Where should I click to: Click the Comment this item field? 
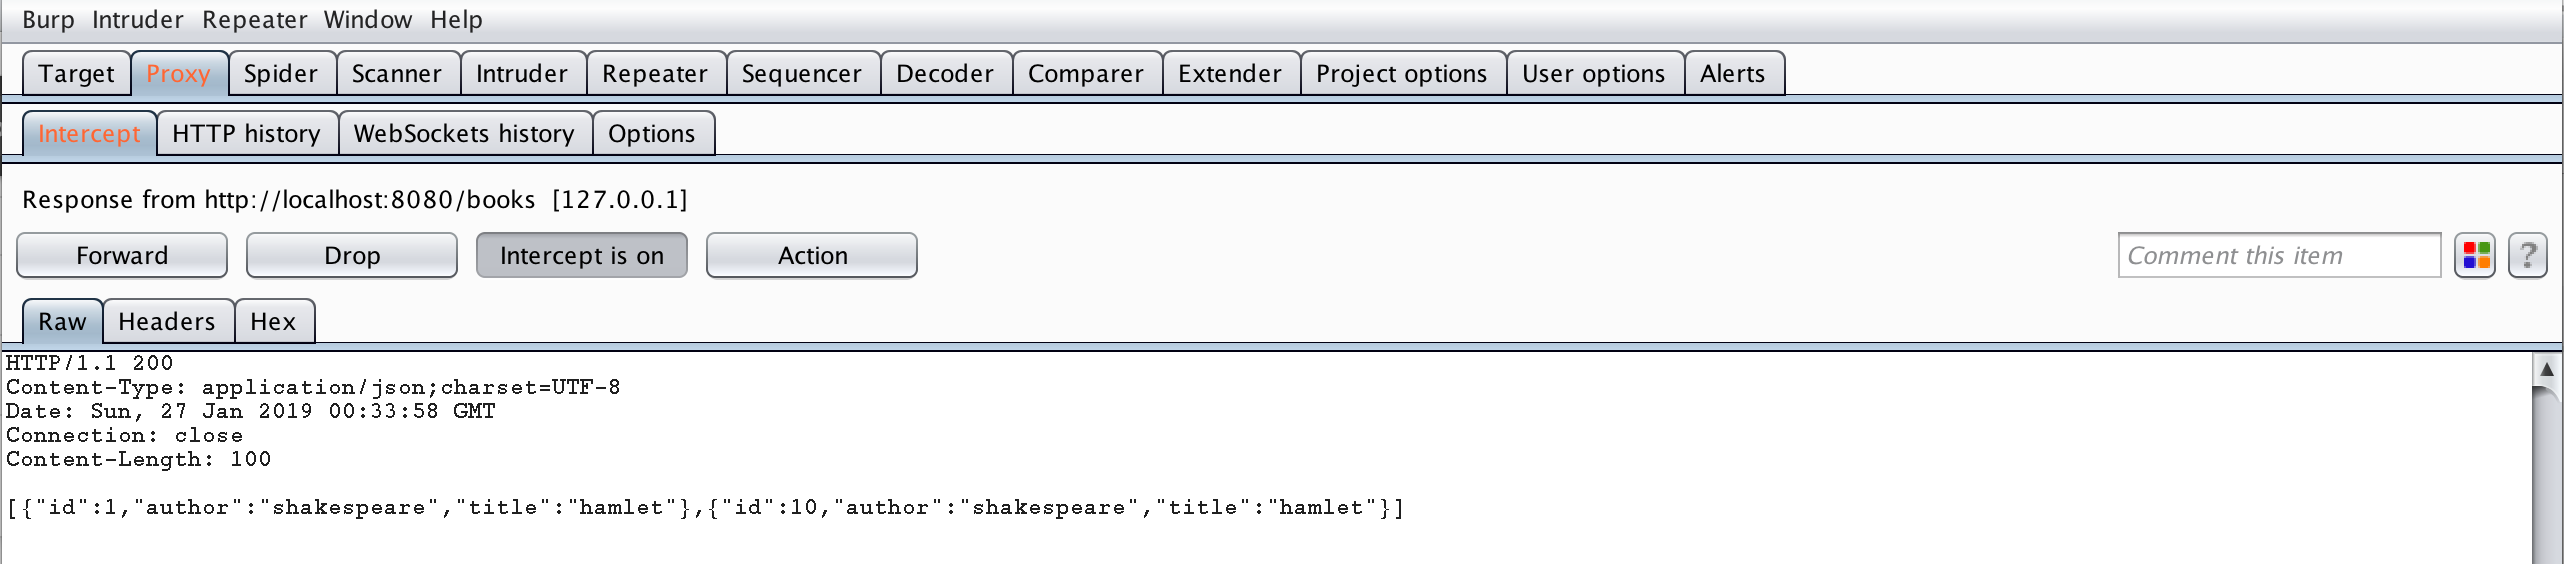tap(2278, 256)
